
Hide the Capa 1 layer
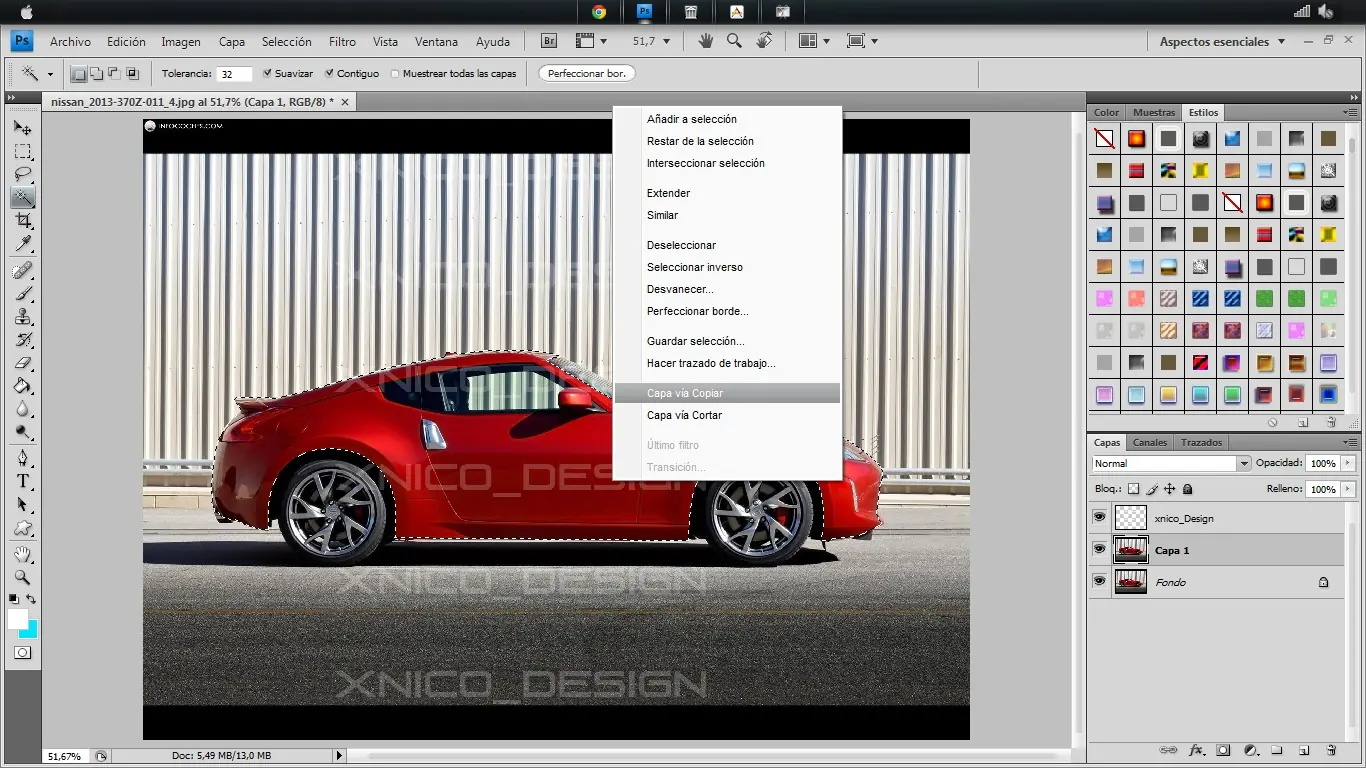click(x=1100, y=549)
